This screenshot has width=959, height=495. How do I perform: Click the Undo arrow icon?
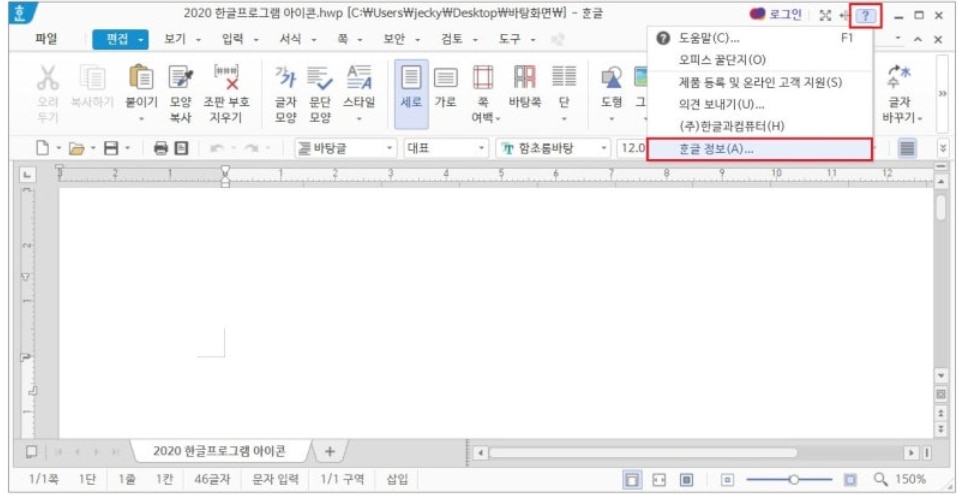[215, 148]
